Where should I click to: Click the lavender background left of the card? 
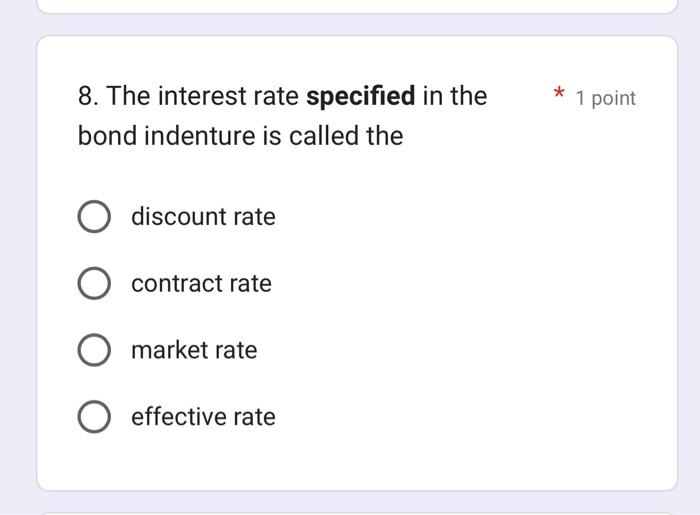pyautogui.click(x=18, y=263)
